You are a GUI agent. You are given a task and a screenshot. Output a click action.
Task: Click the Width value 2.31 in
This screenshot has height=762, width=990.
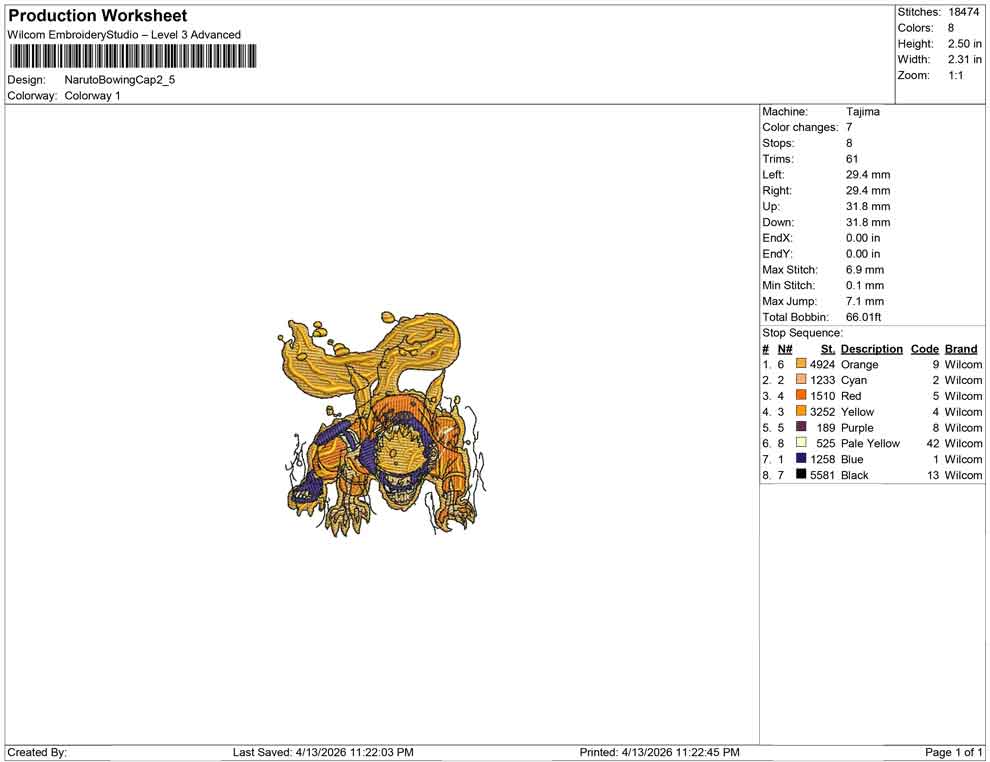tap(965, 59)
